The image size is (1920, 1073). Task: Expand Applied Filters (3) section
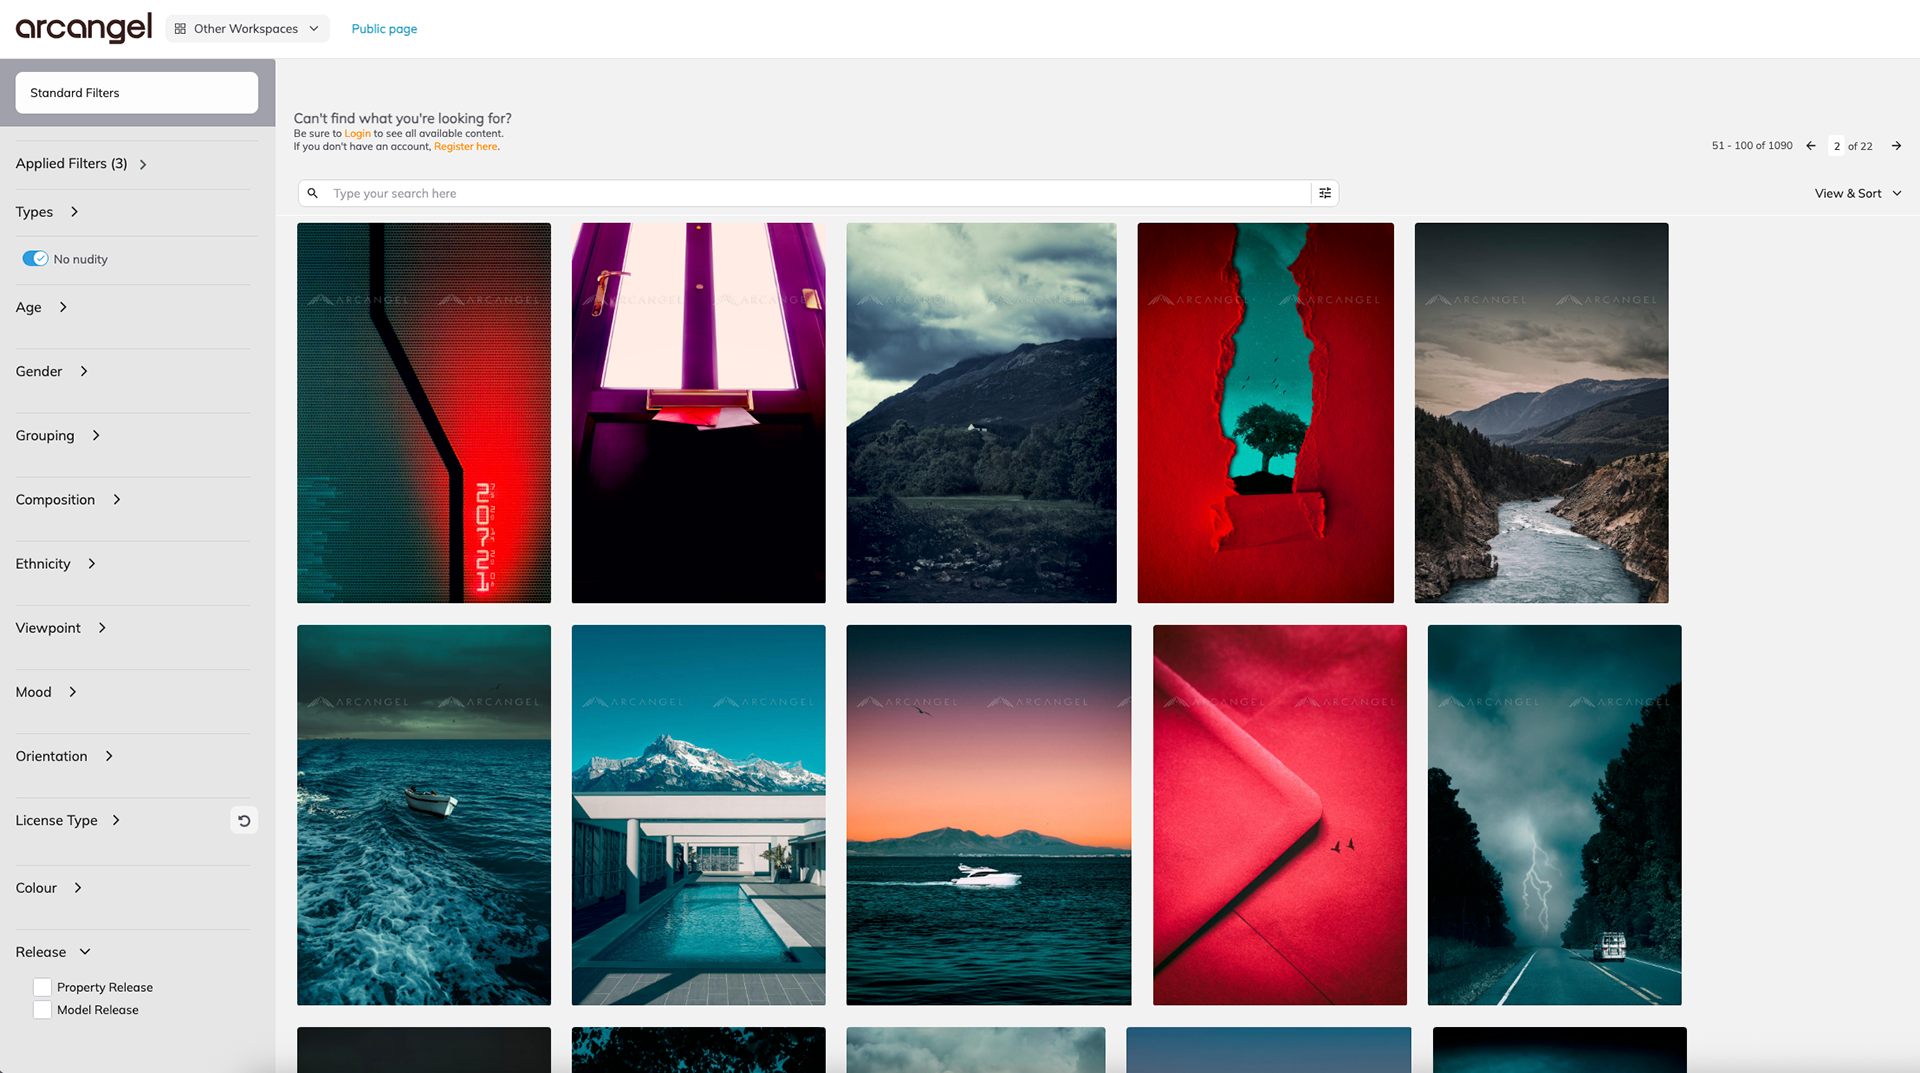click(82, 164)
